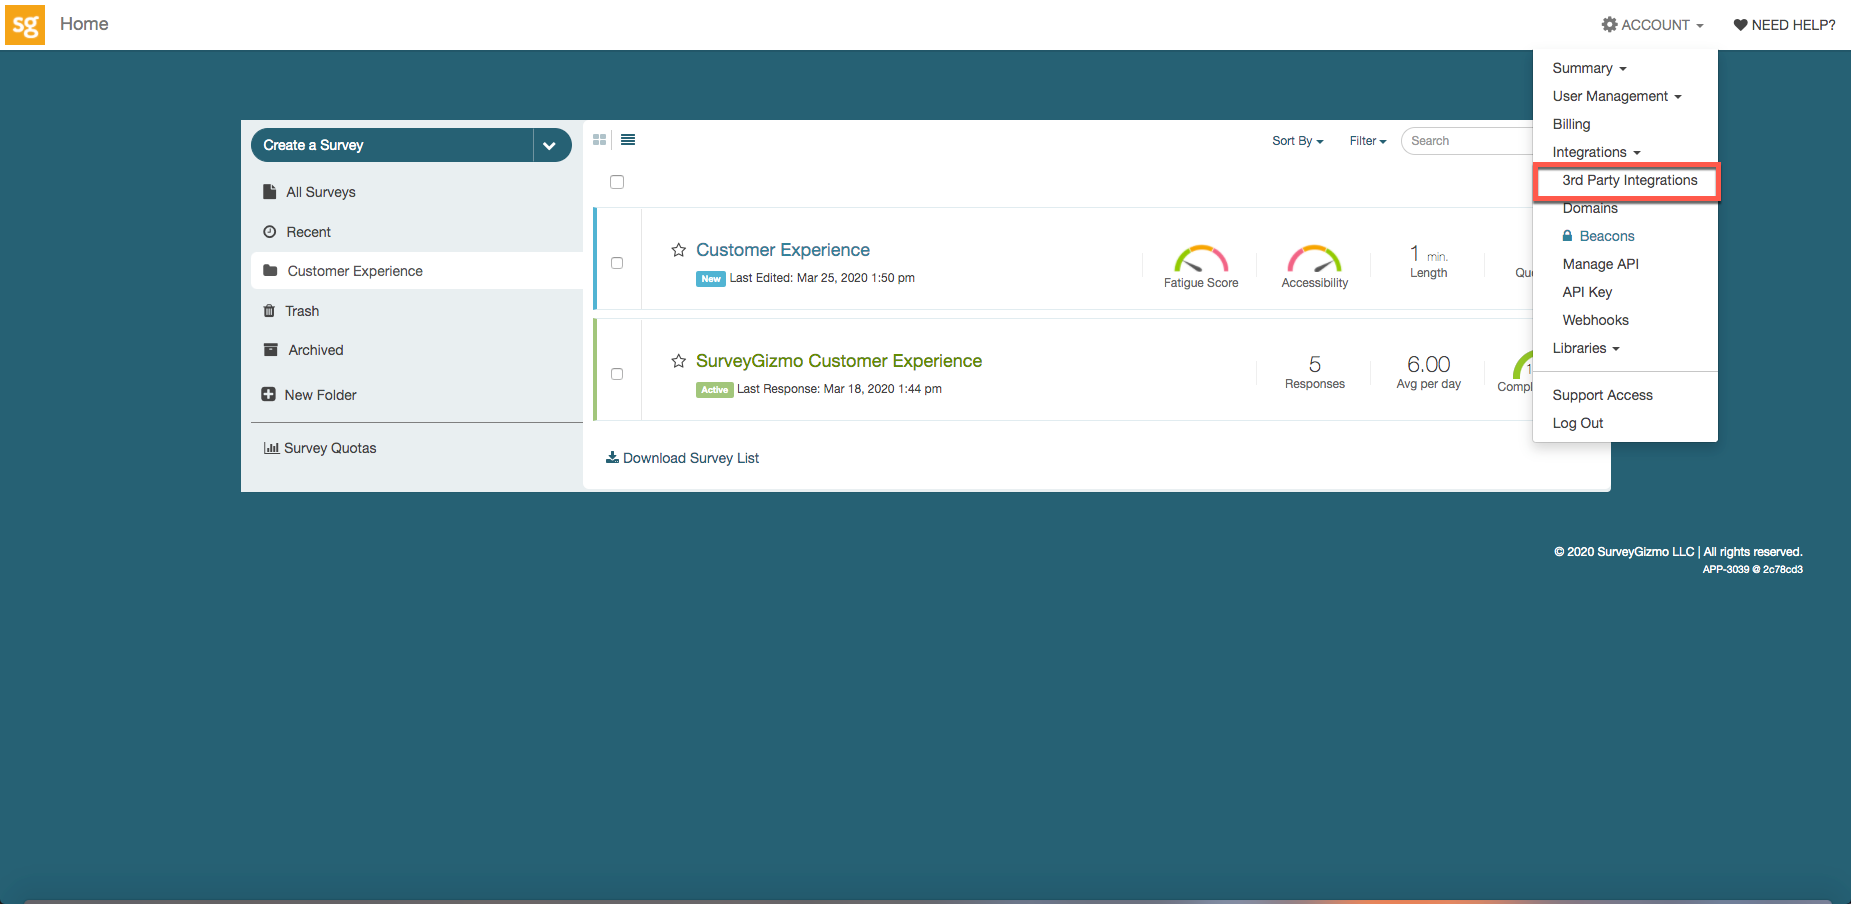Screen dimensions: 1851x904
Task: Click the Customer Experience folder icon
Action: [x=270, y=270]
